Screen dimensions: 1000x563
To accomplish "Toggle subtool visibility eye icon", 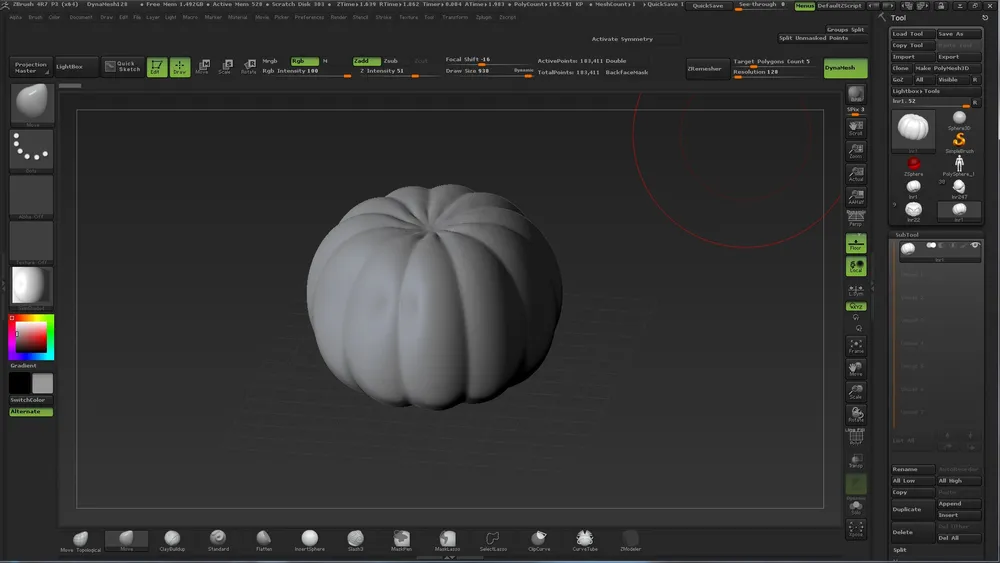I will click(x=975, y=245).
